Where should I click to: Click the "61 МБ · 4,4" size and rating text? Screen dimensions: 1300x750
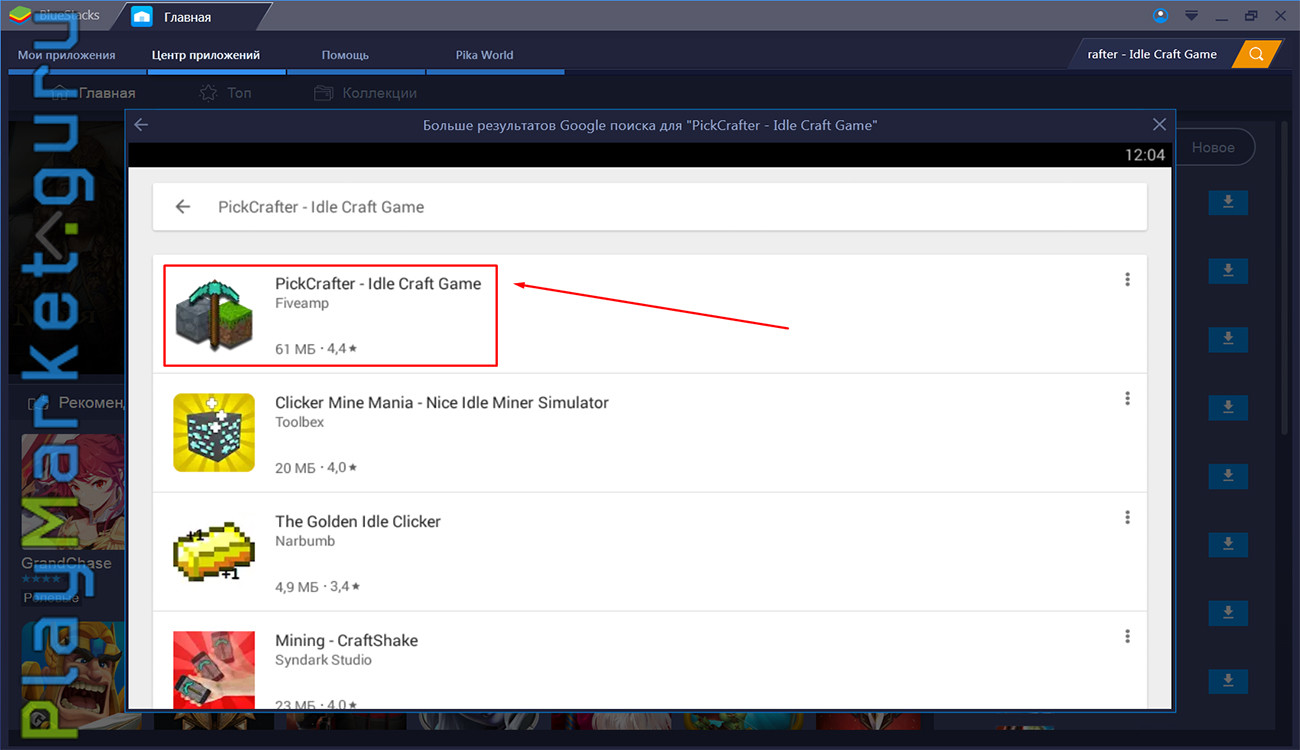point(316,349)
